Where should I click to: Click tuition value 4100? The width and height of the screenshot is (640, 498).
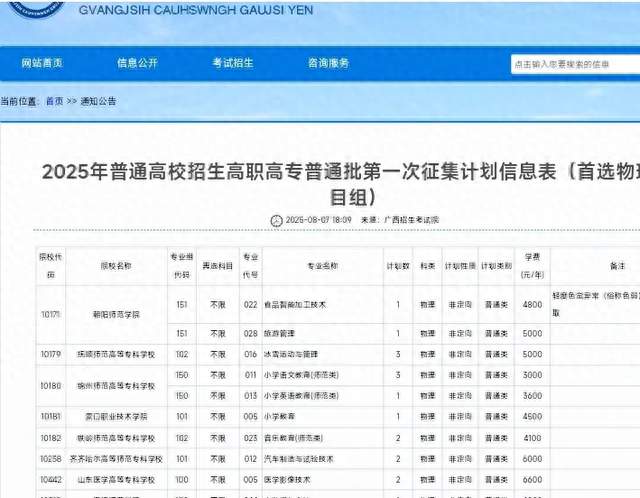[532, 438]
